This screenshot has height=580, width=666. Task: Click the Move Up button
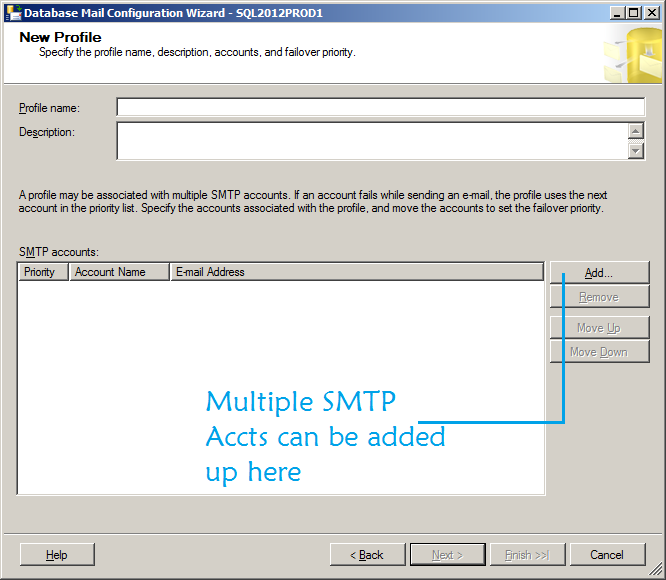pyautogui.click(x=599, y=328)
